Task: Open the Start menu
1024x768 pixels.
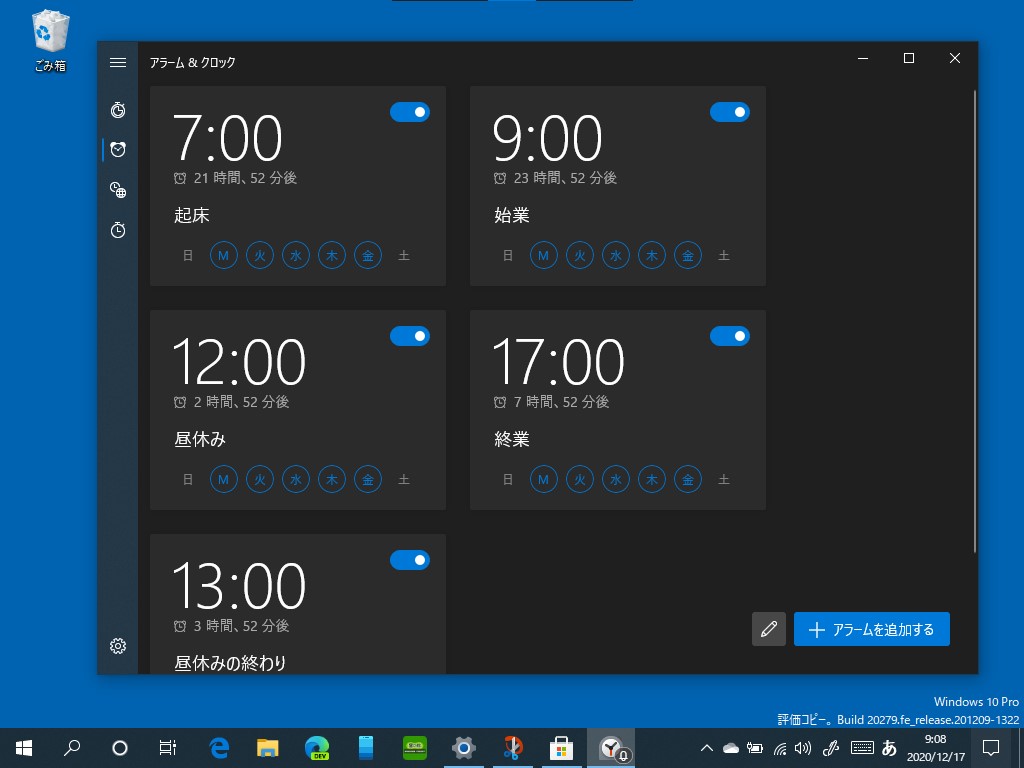Action: click(22, 747)
